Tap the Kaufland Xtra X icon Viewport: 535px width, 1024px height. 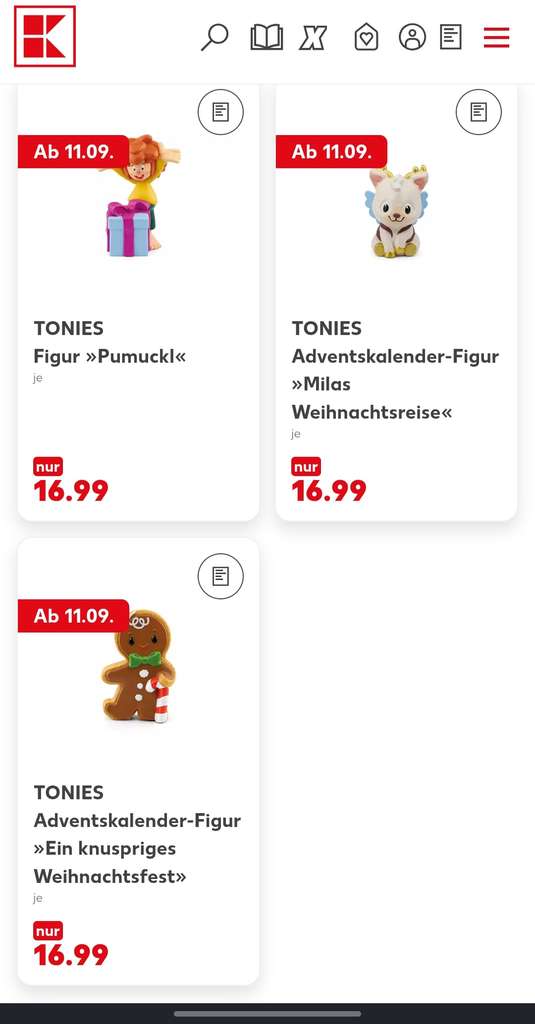[x=314, y=37]
